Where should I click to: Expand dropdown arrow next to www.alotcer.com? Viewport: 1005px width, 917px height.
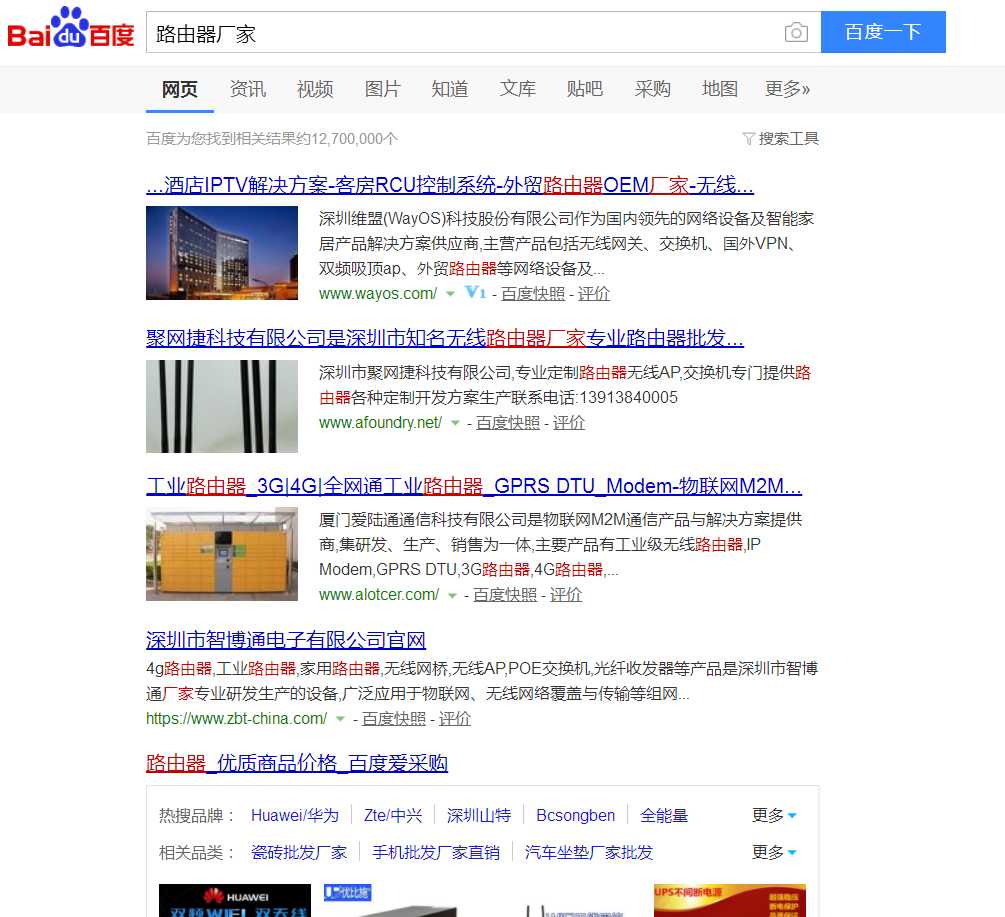[x=453, y=595]
